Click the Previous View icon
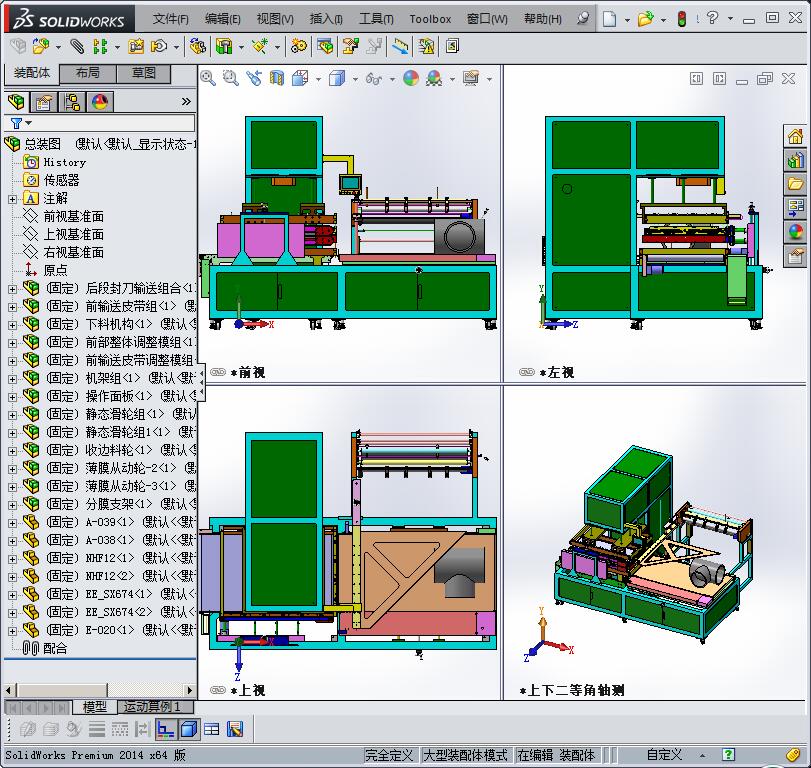Screen dimensions: 811x768 (254, 79)
